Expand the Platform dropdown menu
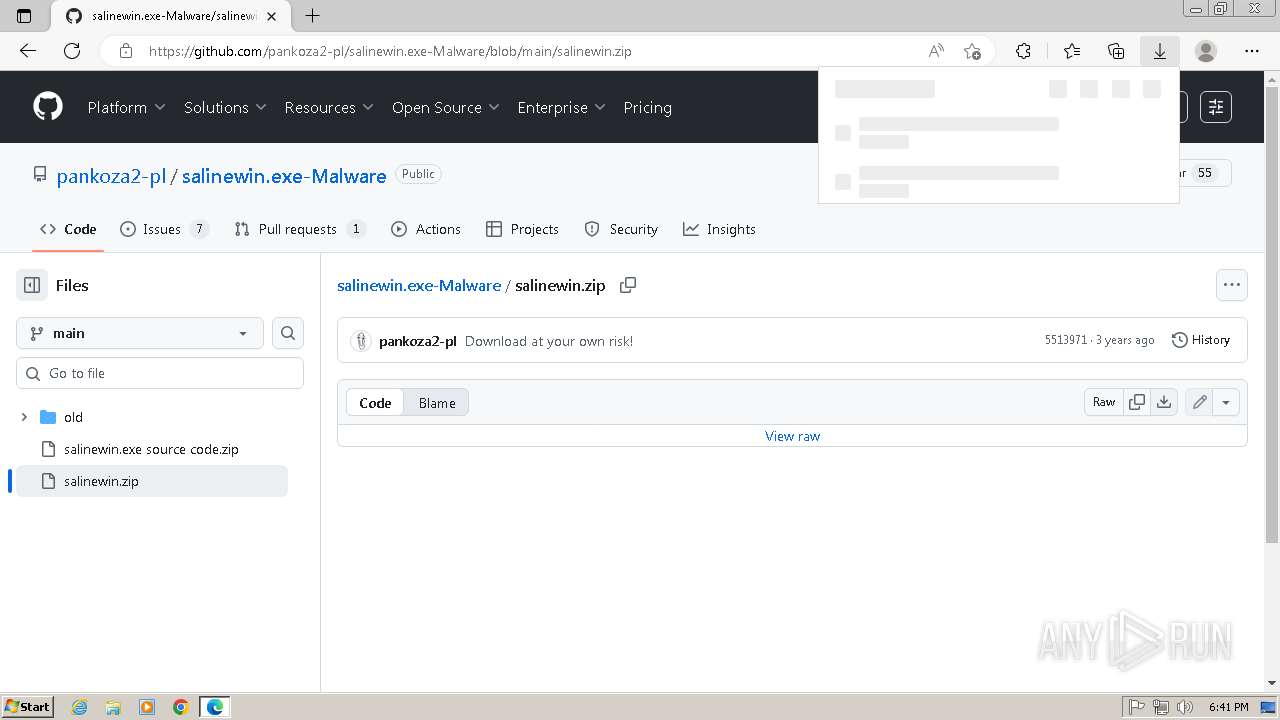The image size is (1280, 720). [x=126, y=107]
